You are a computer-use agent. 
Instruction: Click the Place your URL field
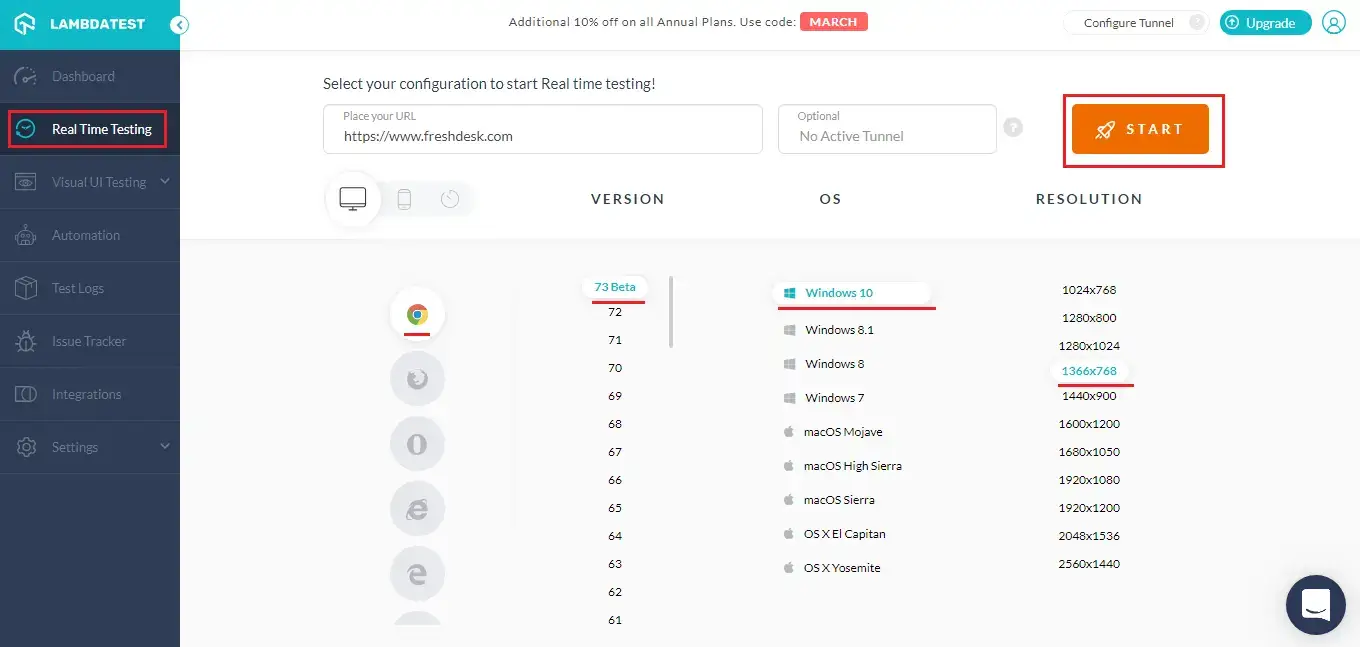542,135
